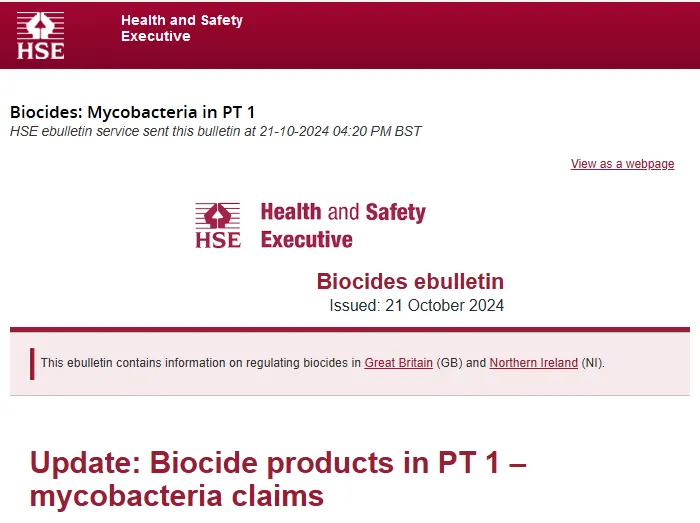The image size is (700, 523).
Task: Click the maroon 'Health and Safety Executive' wordmark
Action: coord(342,225)
